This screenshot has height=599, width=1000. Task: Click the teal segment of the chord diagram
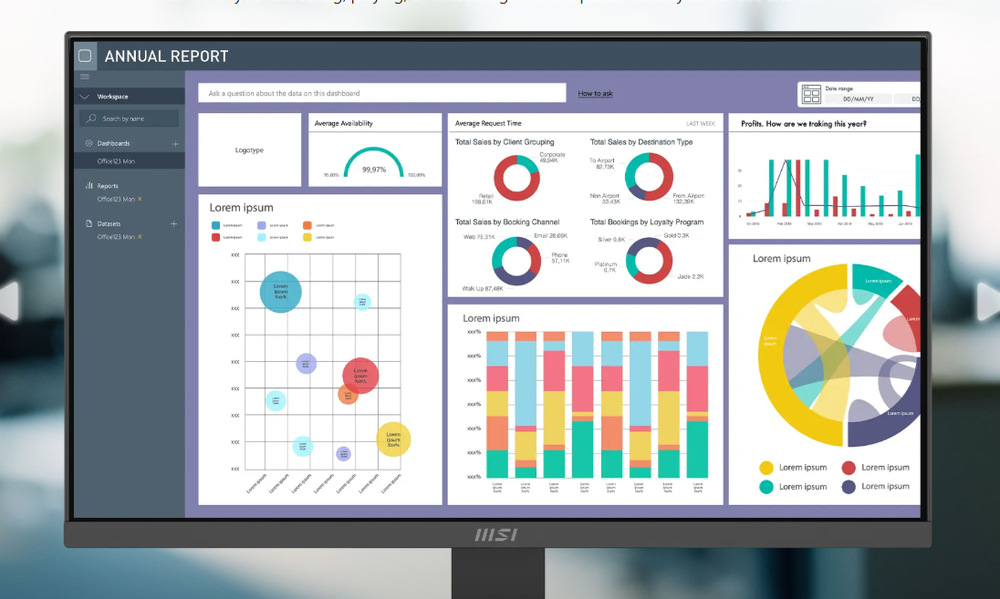877,279
